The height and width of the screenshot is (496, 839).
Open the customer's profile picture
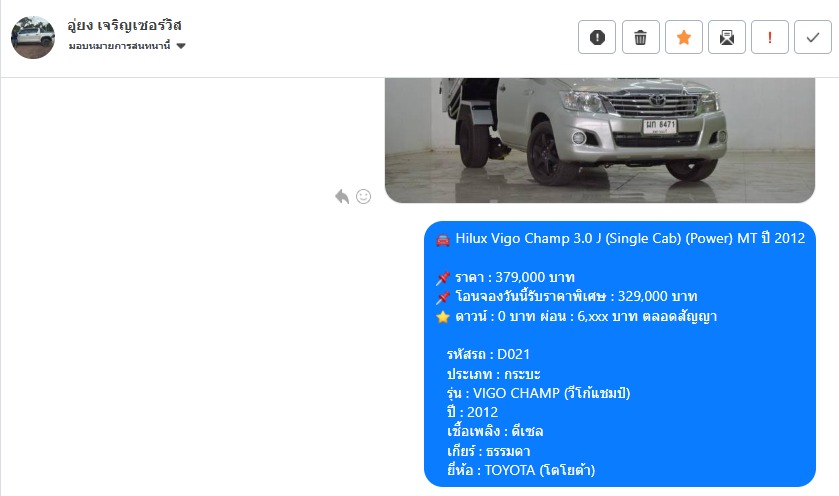point(33,37)
